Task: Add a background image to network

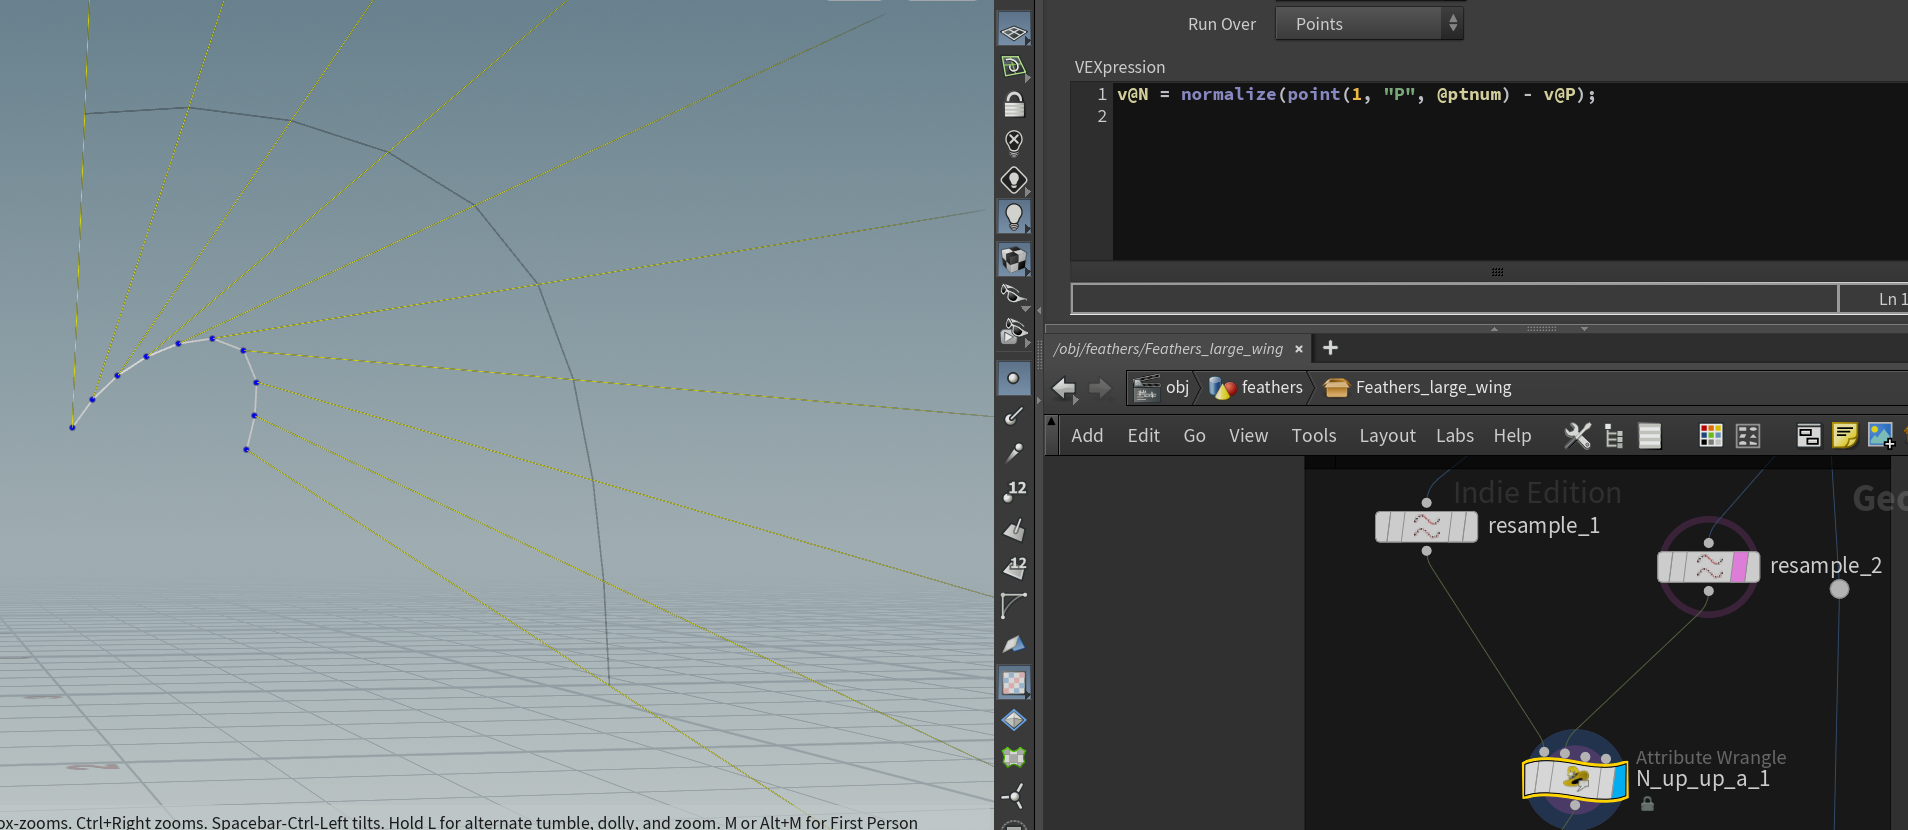Action: coord(1880,436)
